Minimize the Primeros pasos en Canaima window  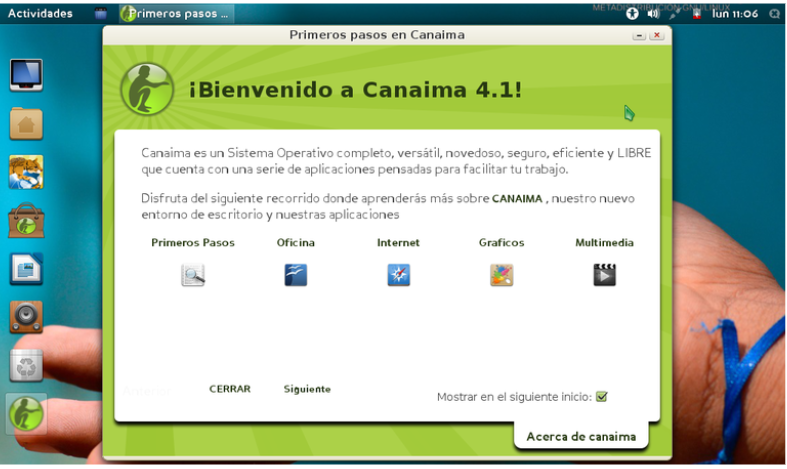pos(639,35)
